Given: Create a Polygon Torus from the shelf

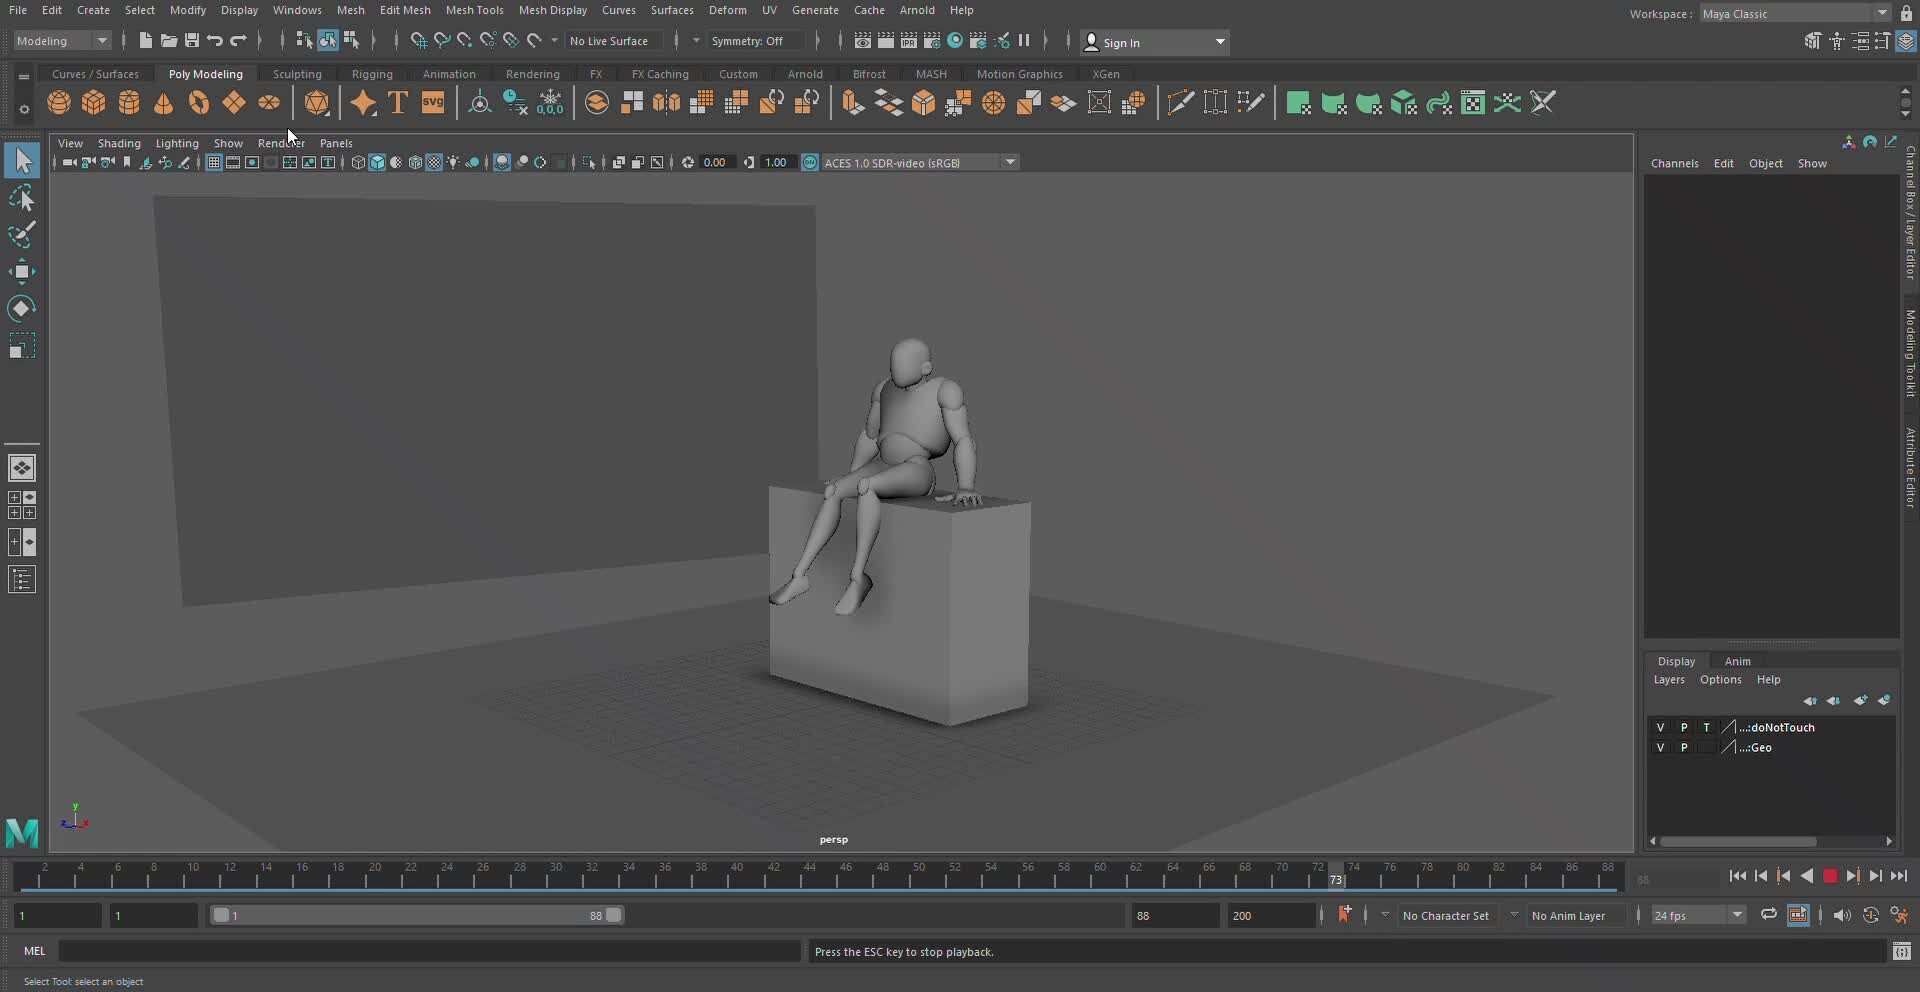Looking at the screenshot, I should 198,103.
